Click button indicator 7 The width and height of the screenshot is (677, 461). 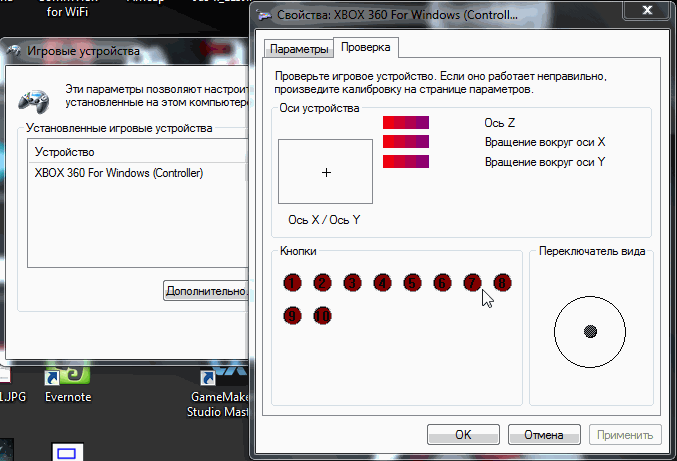point(472,283)
